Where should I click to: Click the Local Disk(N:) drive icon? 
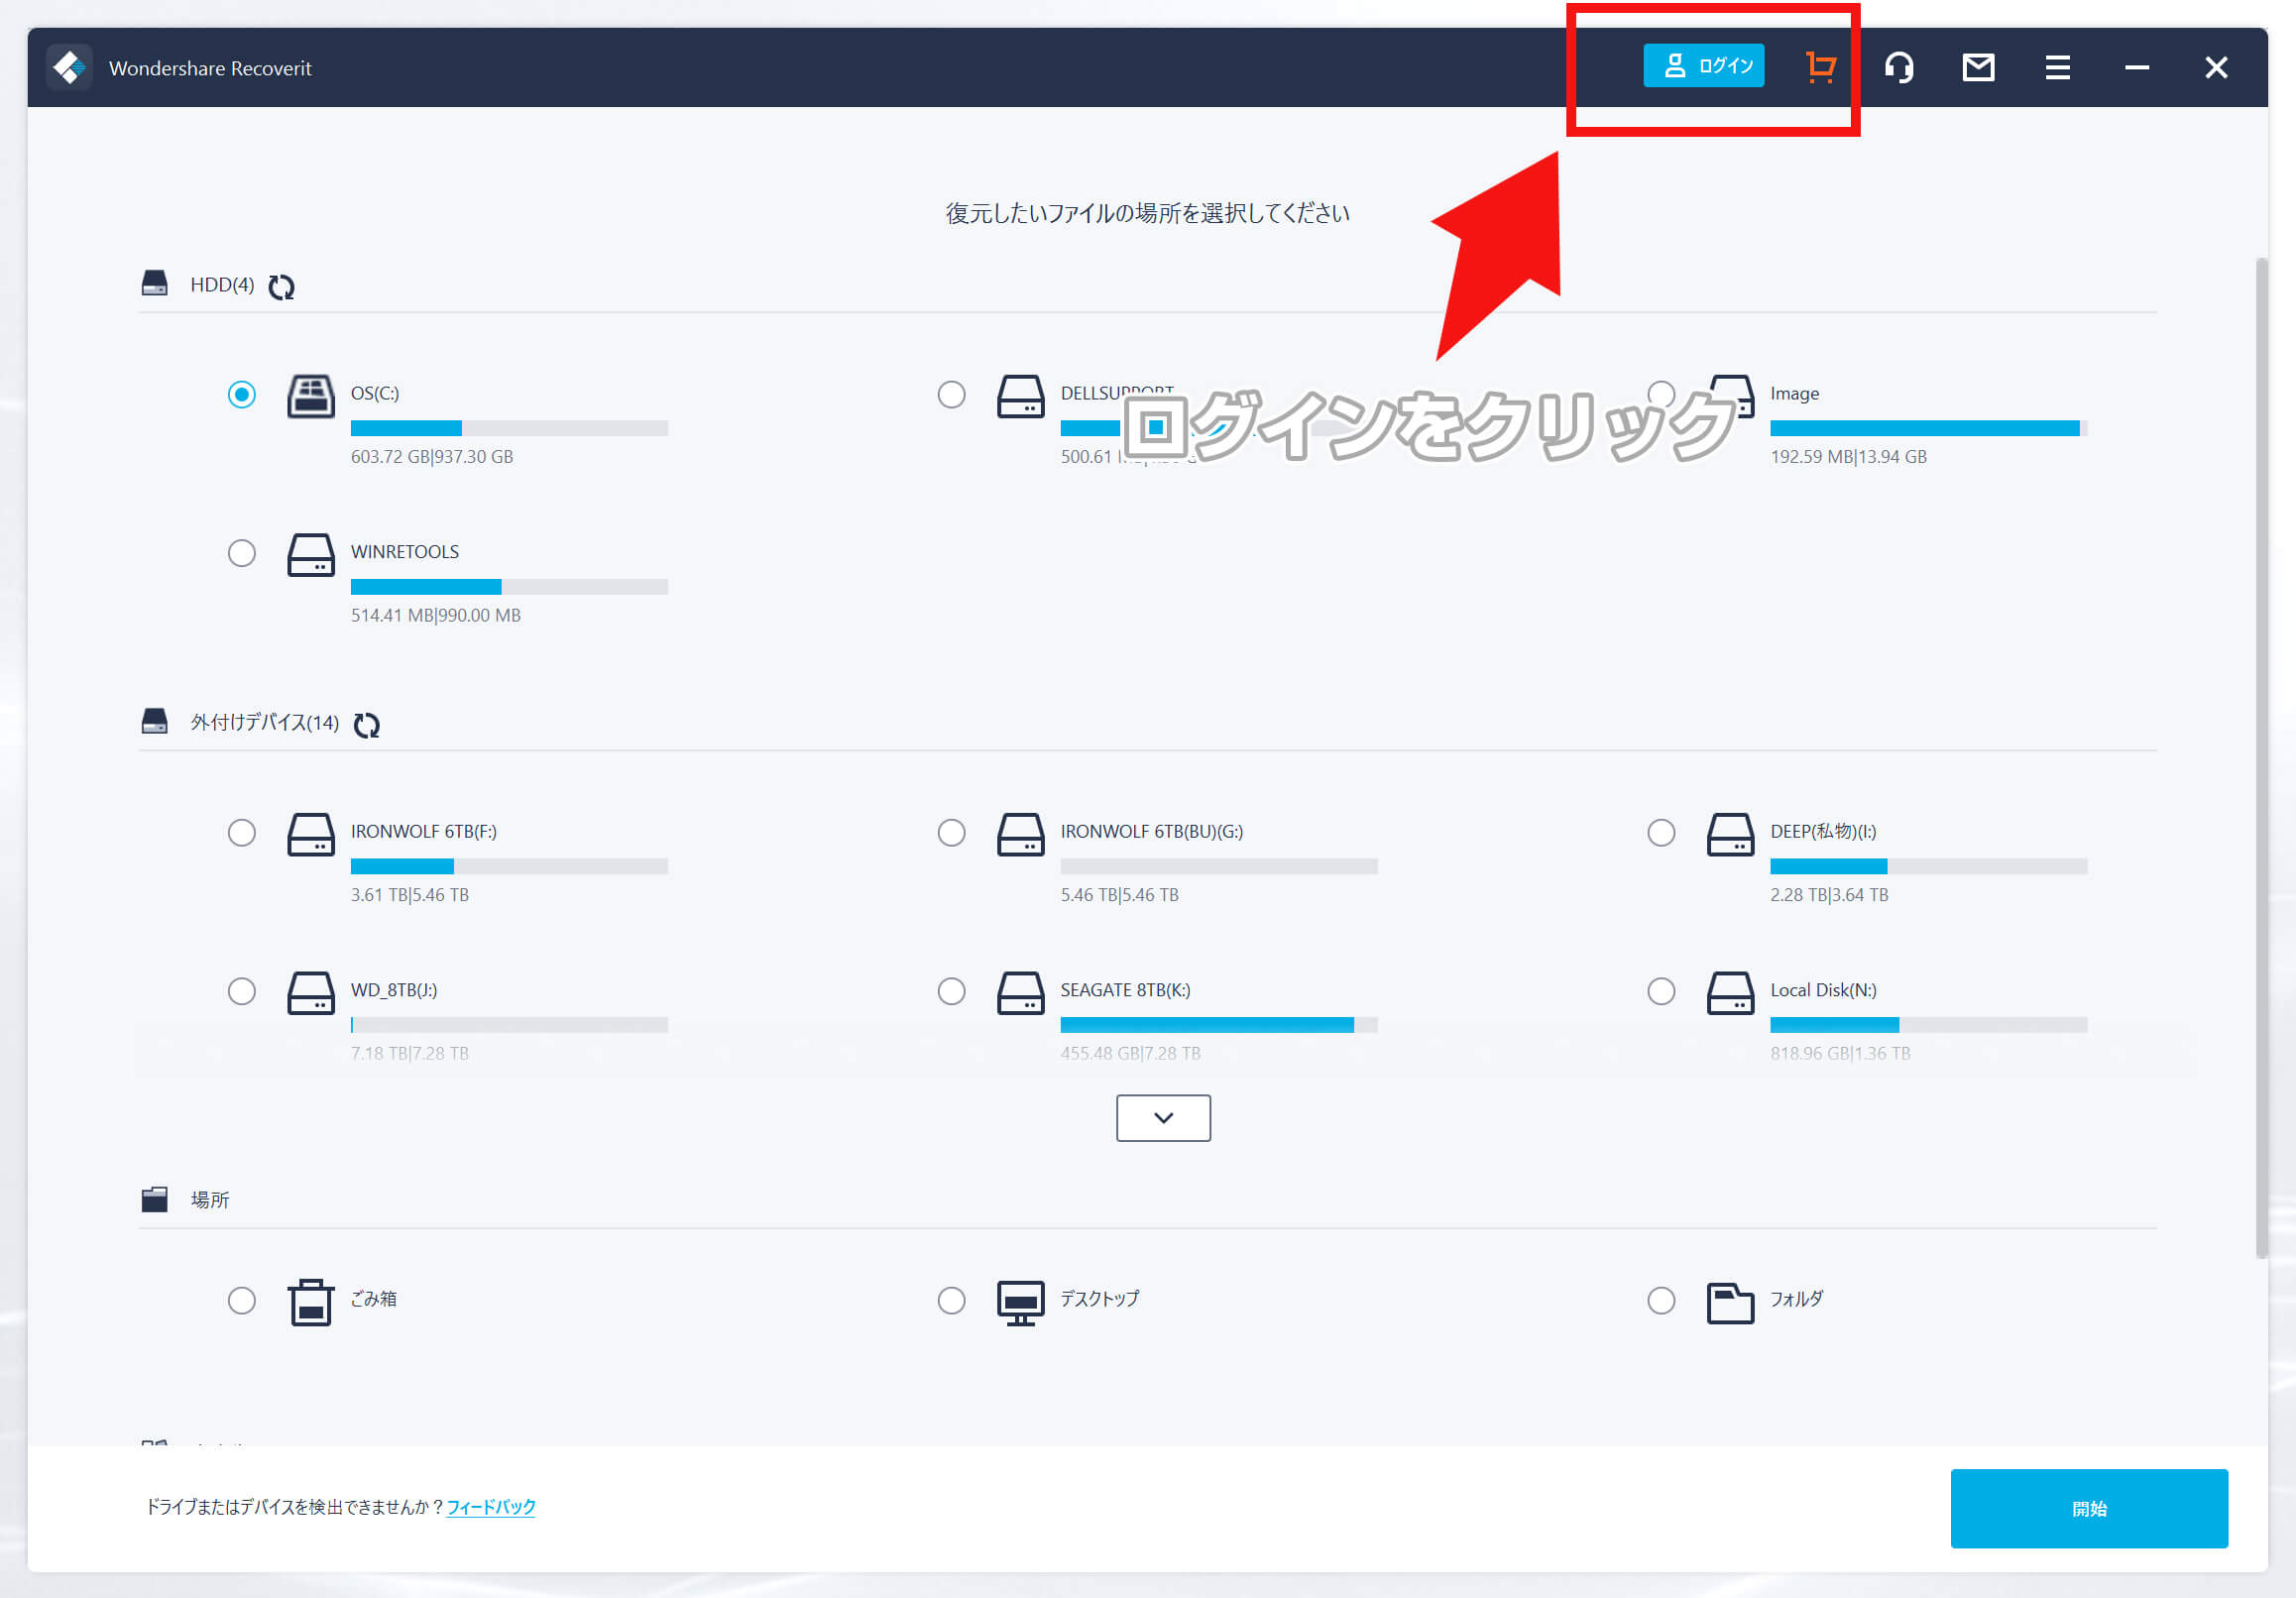point(1731,993)
